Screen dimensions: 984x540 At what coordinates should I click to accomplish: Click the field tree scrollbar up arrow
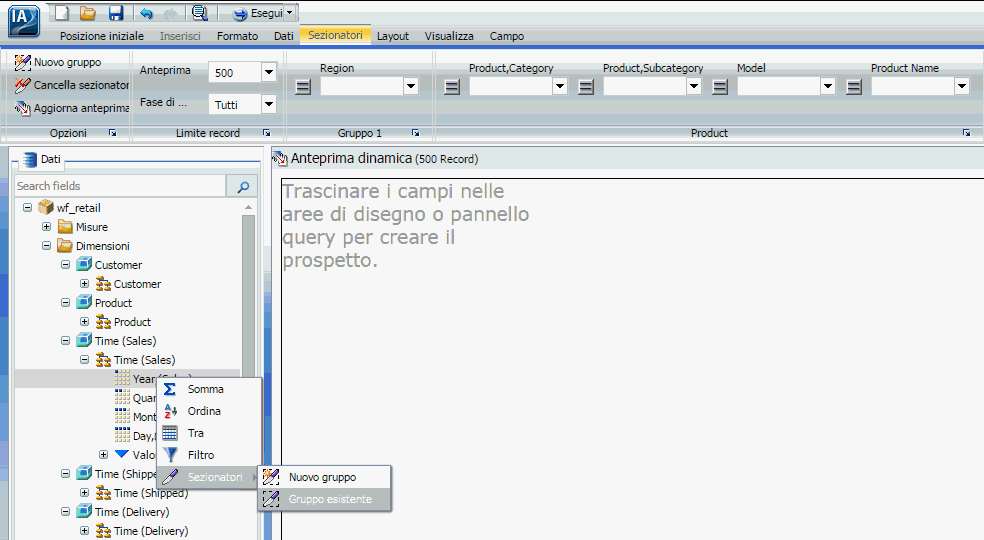(249, 207)
